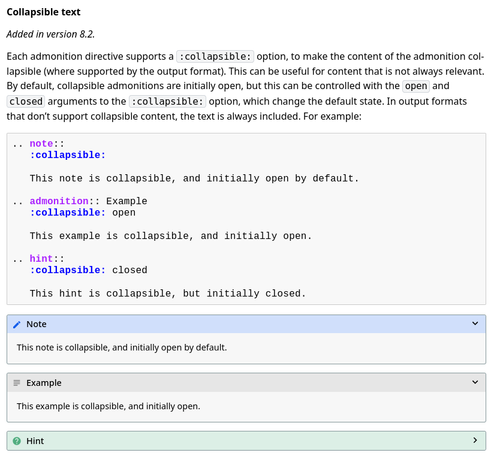Click 'hint::' directive in the code block
The height and width of the screenshot is (457, 503).
(47, 258)
